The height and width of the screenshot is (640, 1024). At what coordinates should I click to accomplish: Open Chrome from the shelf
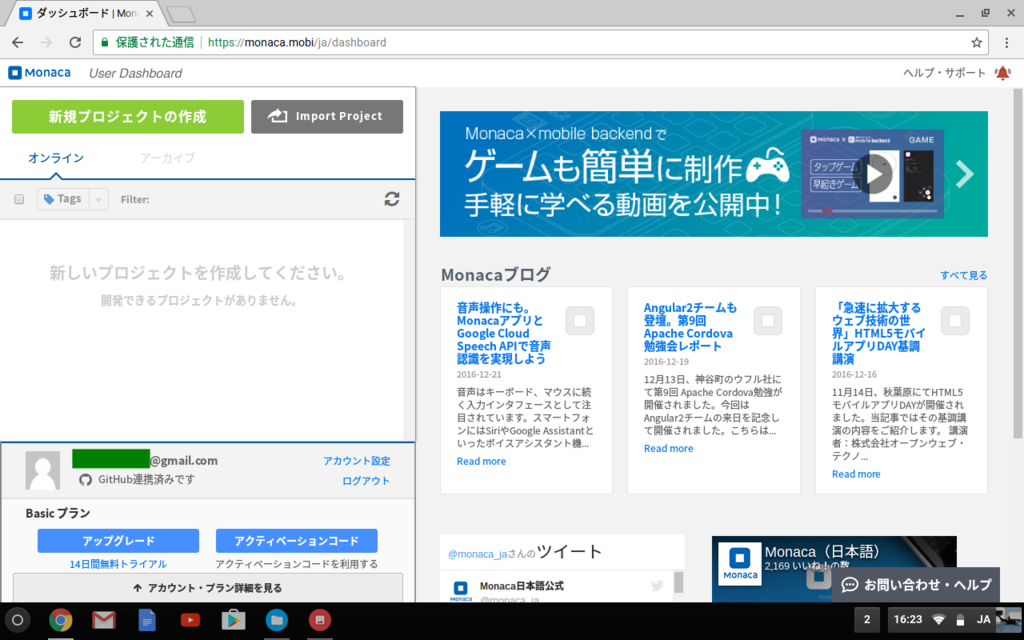pos(60,620)
